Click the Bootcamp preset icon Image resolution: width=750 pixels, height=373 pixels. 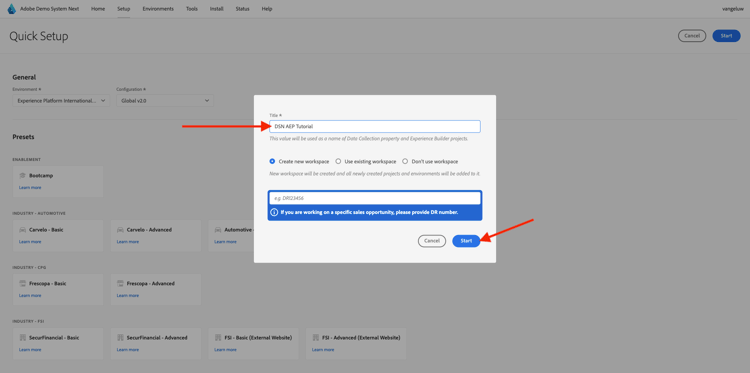pos(22,176)
